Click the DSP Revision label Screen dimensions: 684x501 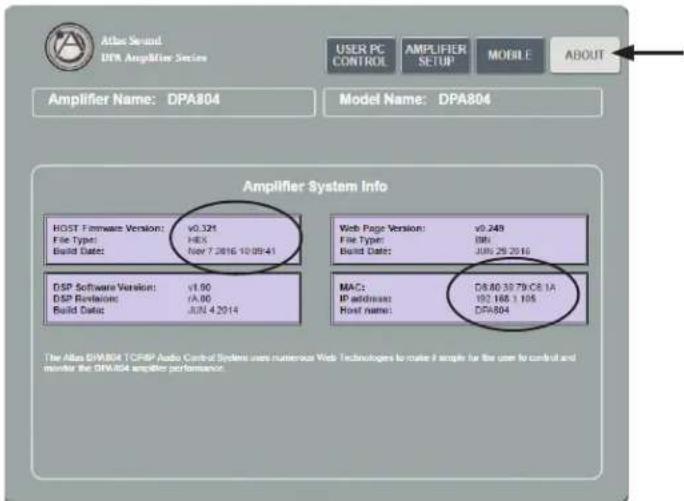pyautogui.click(x=86, y=299)
